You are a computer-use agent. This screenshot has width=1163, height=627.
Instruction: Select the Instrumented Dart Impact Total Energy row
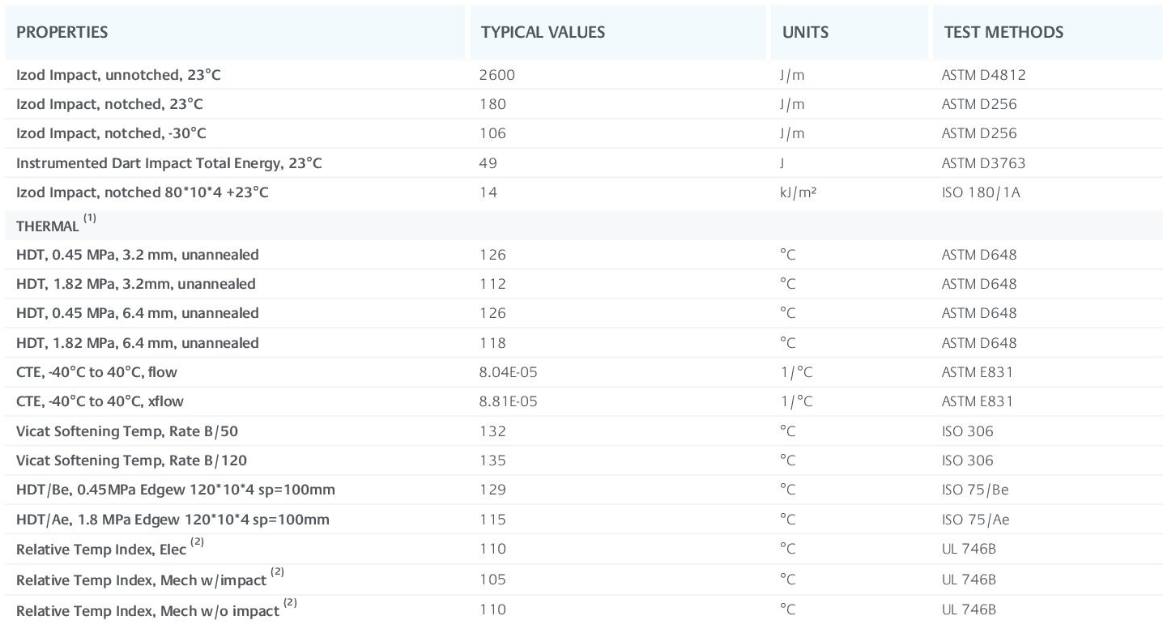pyautogui.click(x=584, y=163)
